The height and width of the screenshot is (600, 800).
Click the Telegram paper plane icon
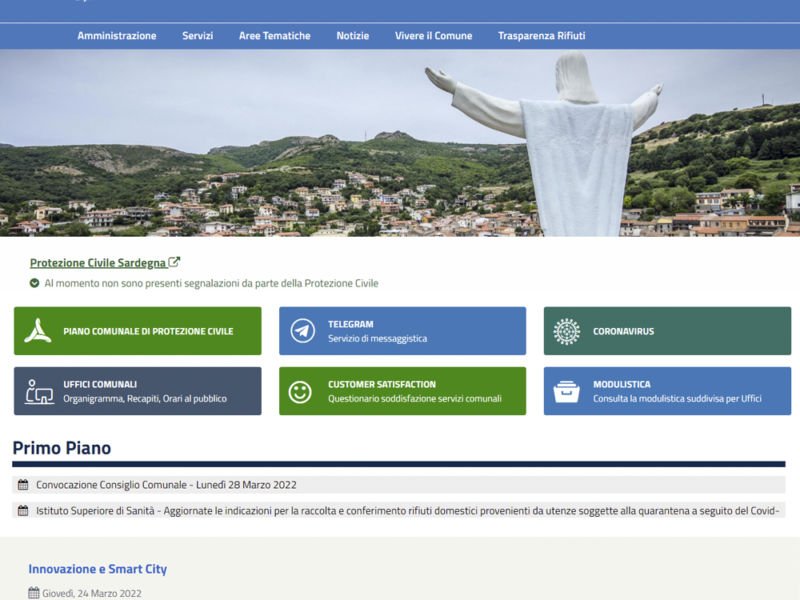coord(303,331)
